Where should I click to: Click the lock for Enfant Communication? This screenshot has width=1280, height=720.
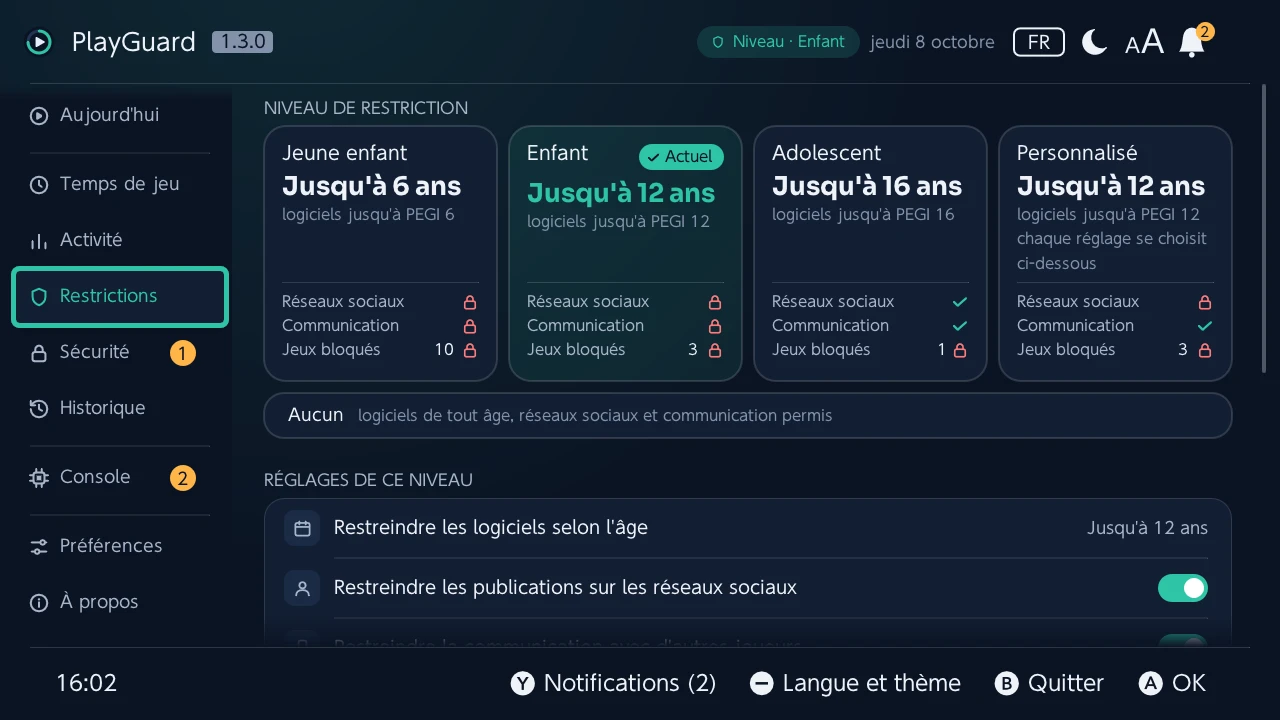coord(715,326)
